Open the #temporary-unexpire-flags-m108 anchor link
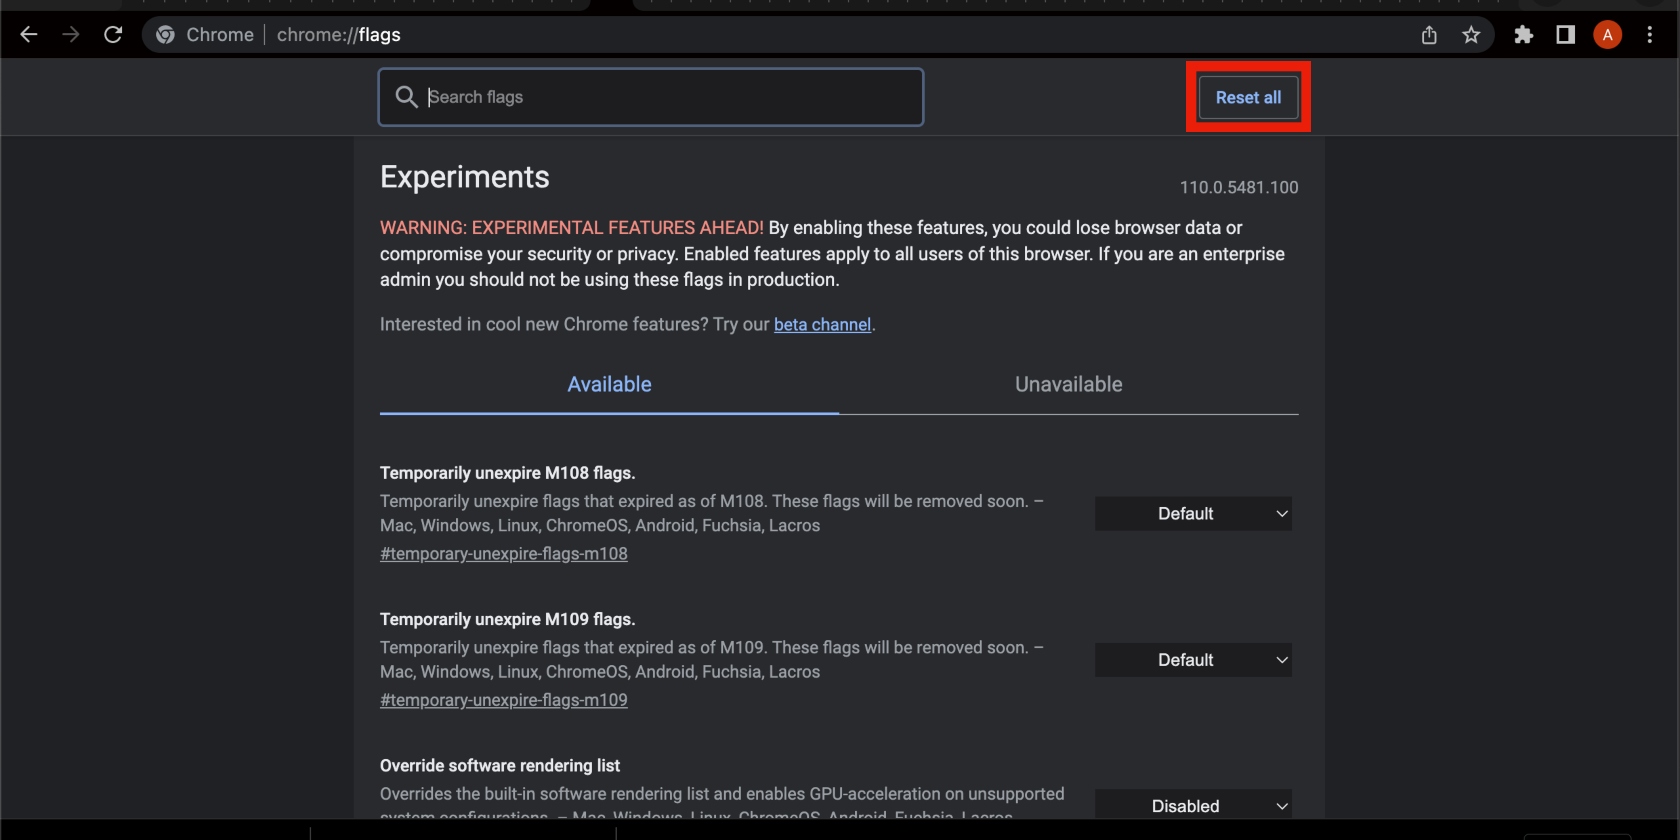The image size is (1680, 840). [x=504, y=554]
